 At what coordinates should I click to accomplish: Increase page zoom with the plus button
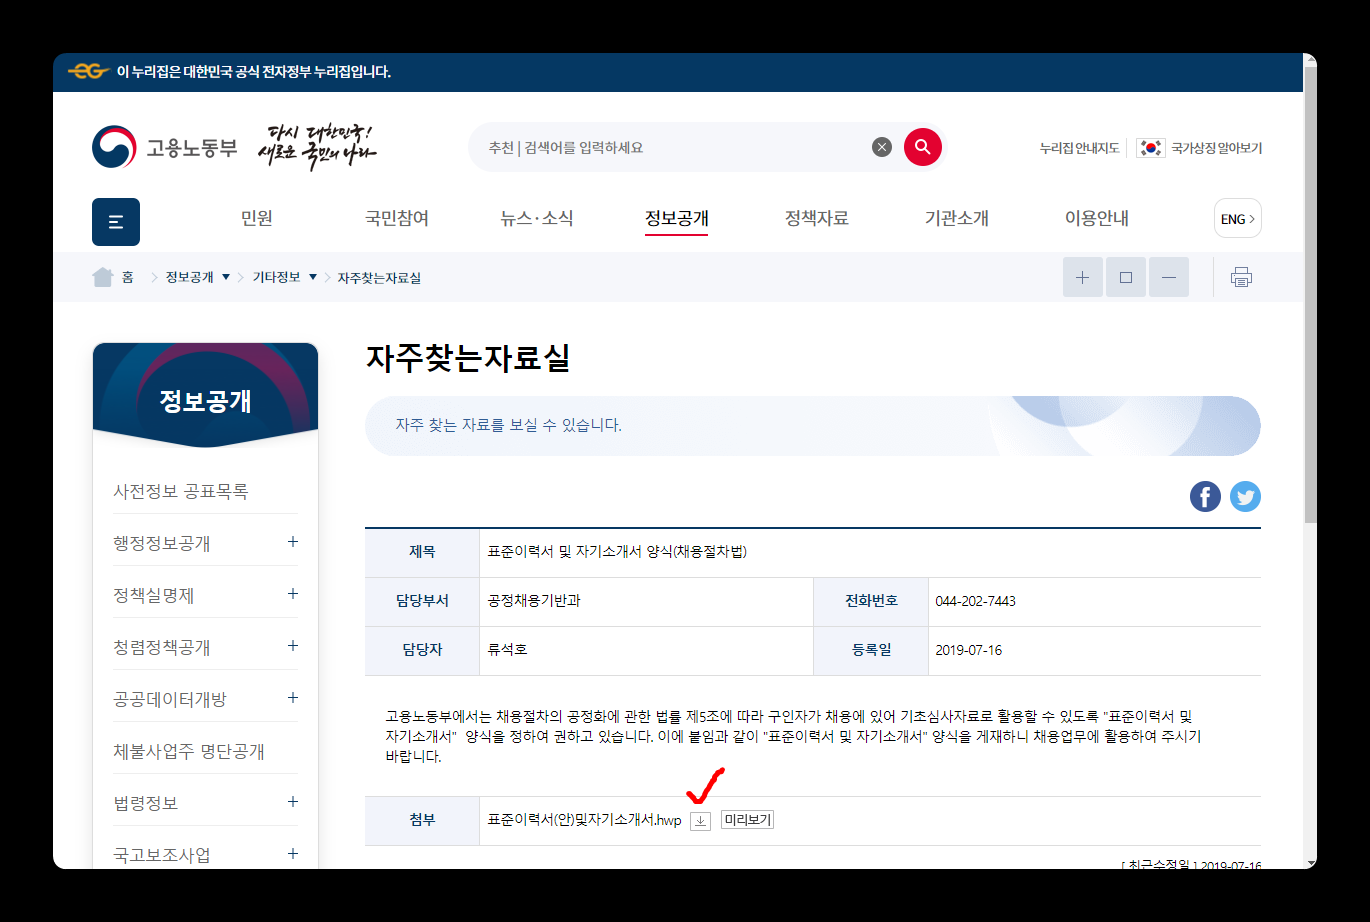tap(1082, 277)
